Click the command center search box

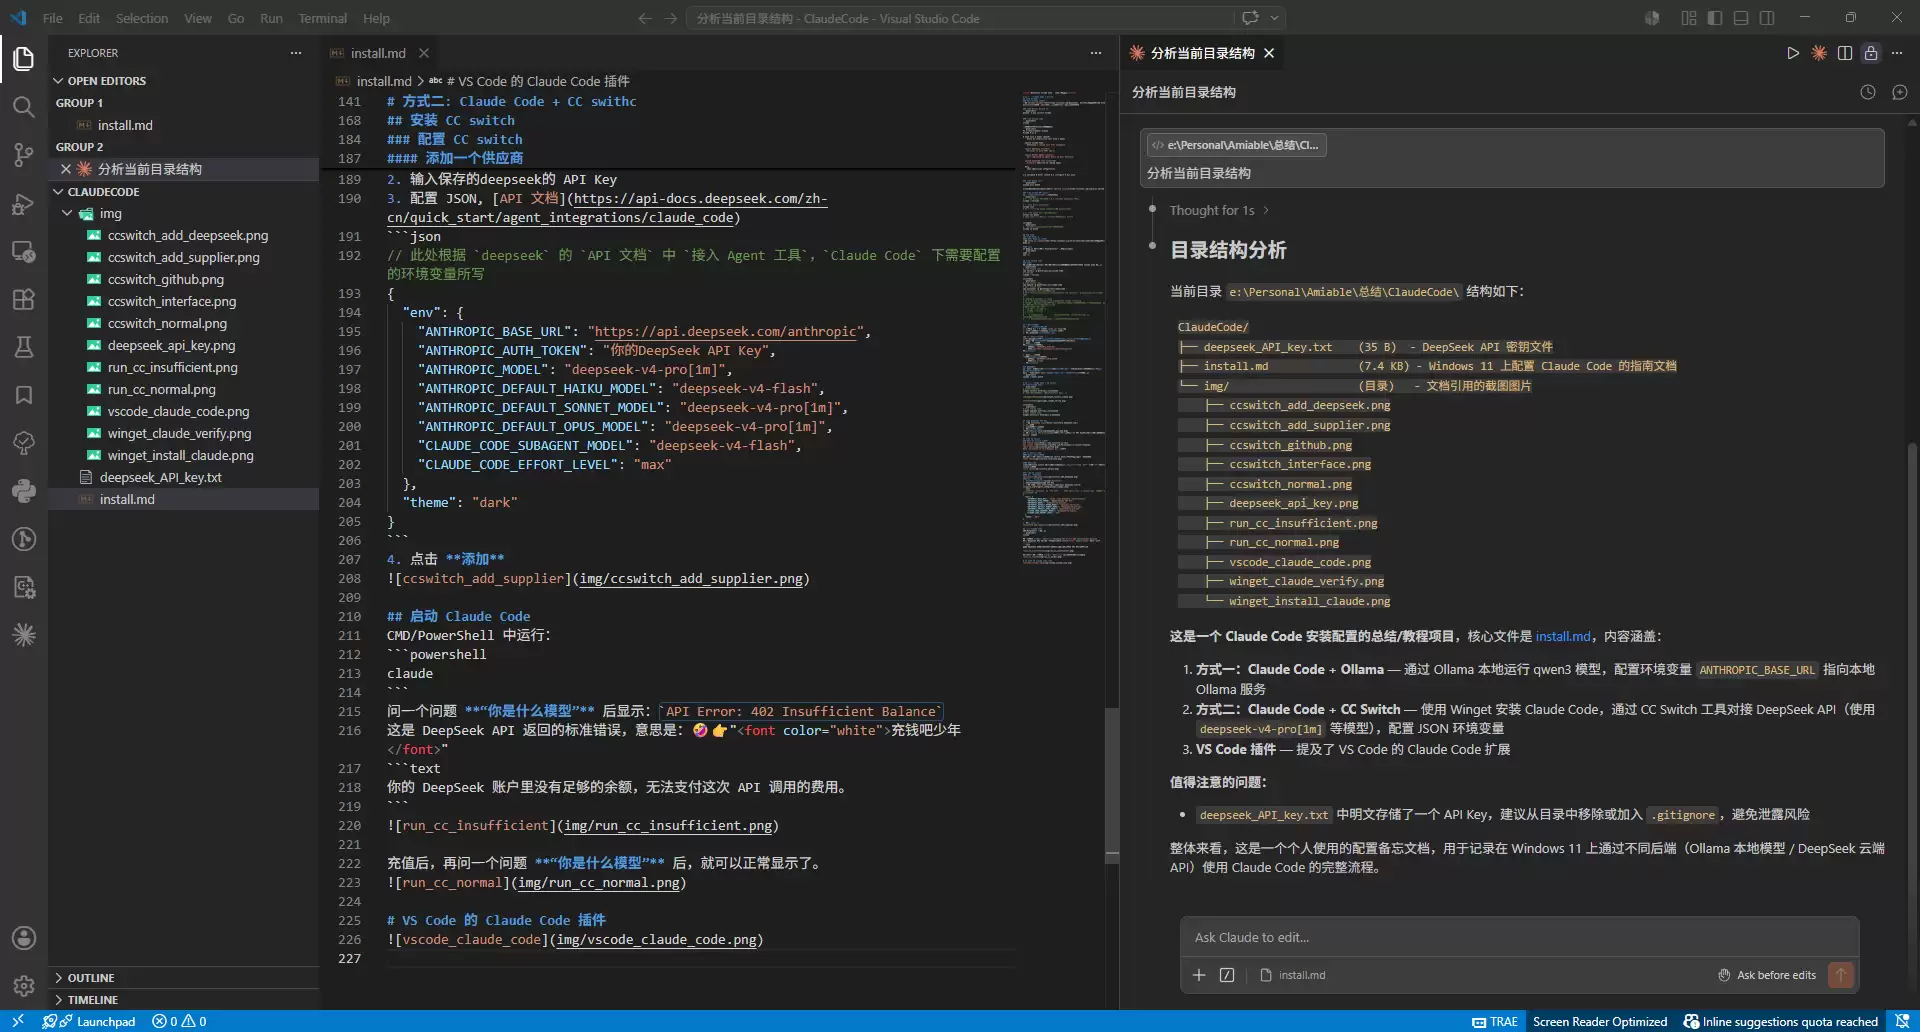(x=960, y=18)
